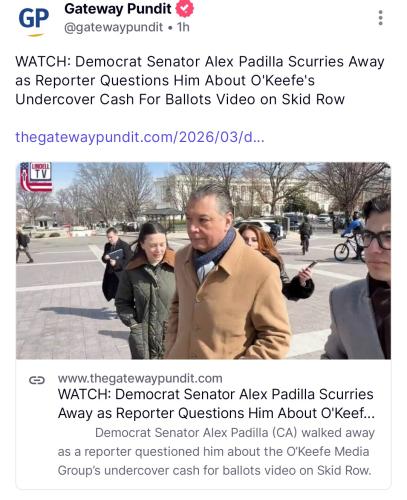407x500 pixels.
Task: Click the preview card headline about Padilla
Action: tap(216, 404)
